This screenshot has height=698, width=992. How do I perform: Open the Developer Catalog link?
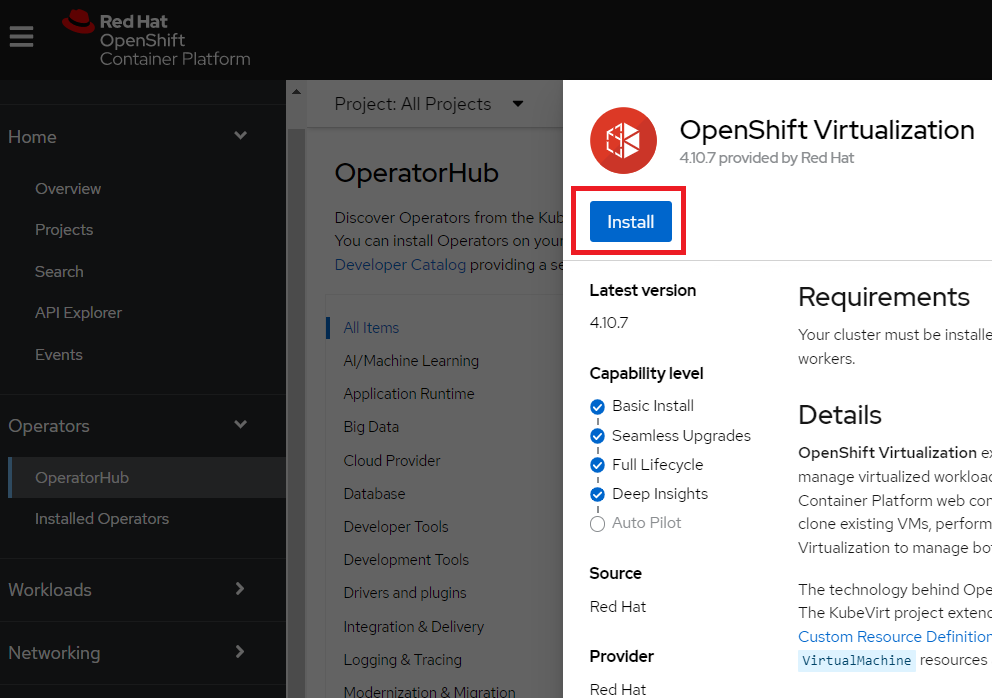(400, 265)
